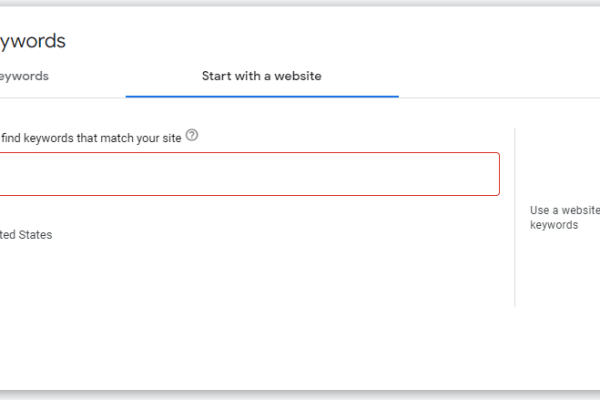Viewport: 600px width, 400px height.
Task: Click the vertical divider beside the URL field
Action: click(x=515, y=217)
